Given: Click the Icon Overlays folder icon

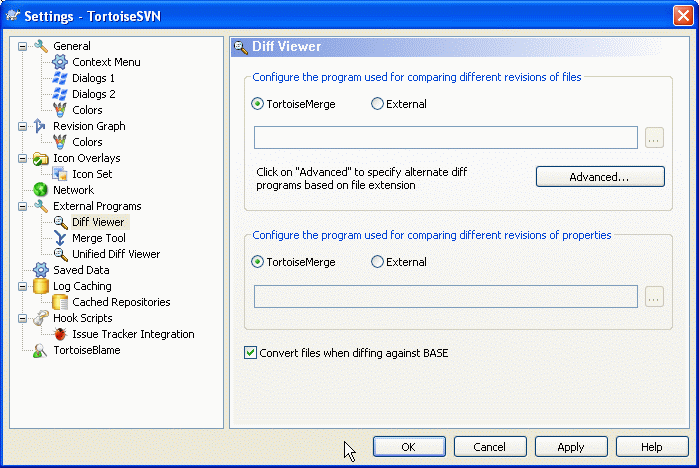Looking at the screenshot, I should [41, 158].
